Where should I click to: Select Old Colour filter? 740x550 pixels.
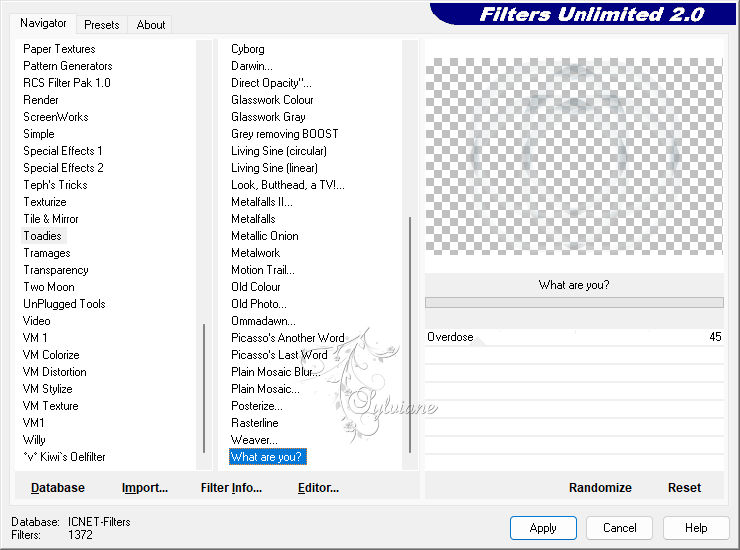pos(255,287)
